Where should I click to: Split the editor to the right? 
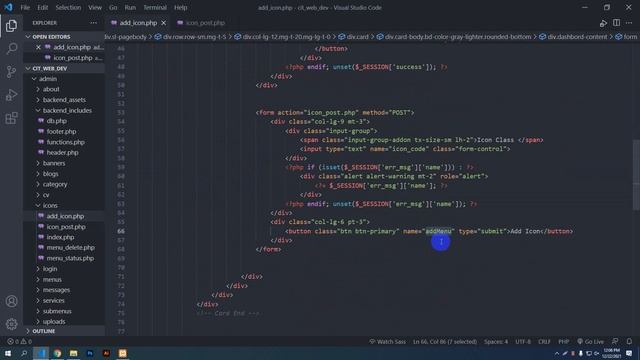point(616,23)
